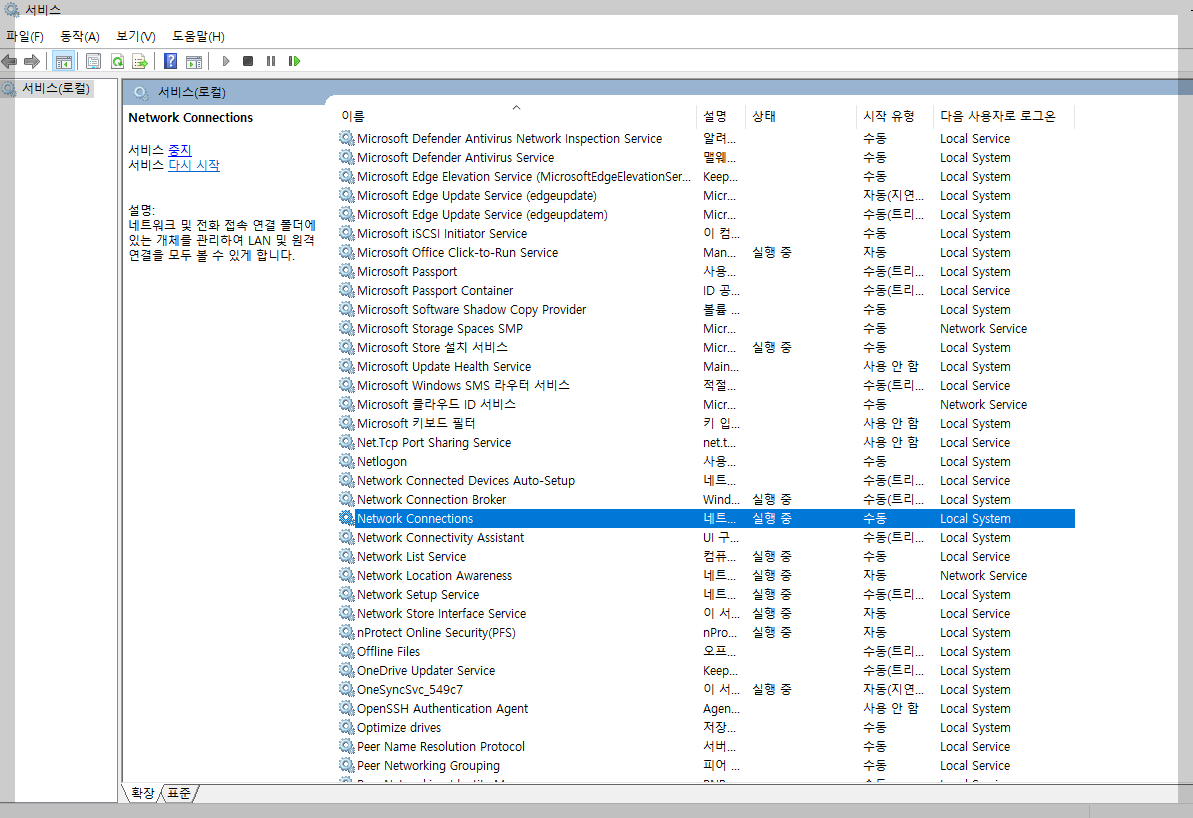
Task: Click gear icon of Microsoft Storage Spaces SMP
Action: pos(346,328)
